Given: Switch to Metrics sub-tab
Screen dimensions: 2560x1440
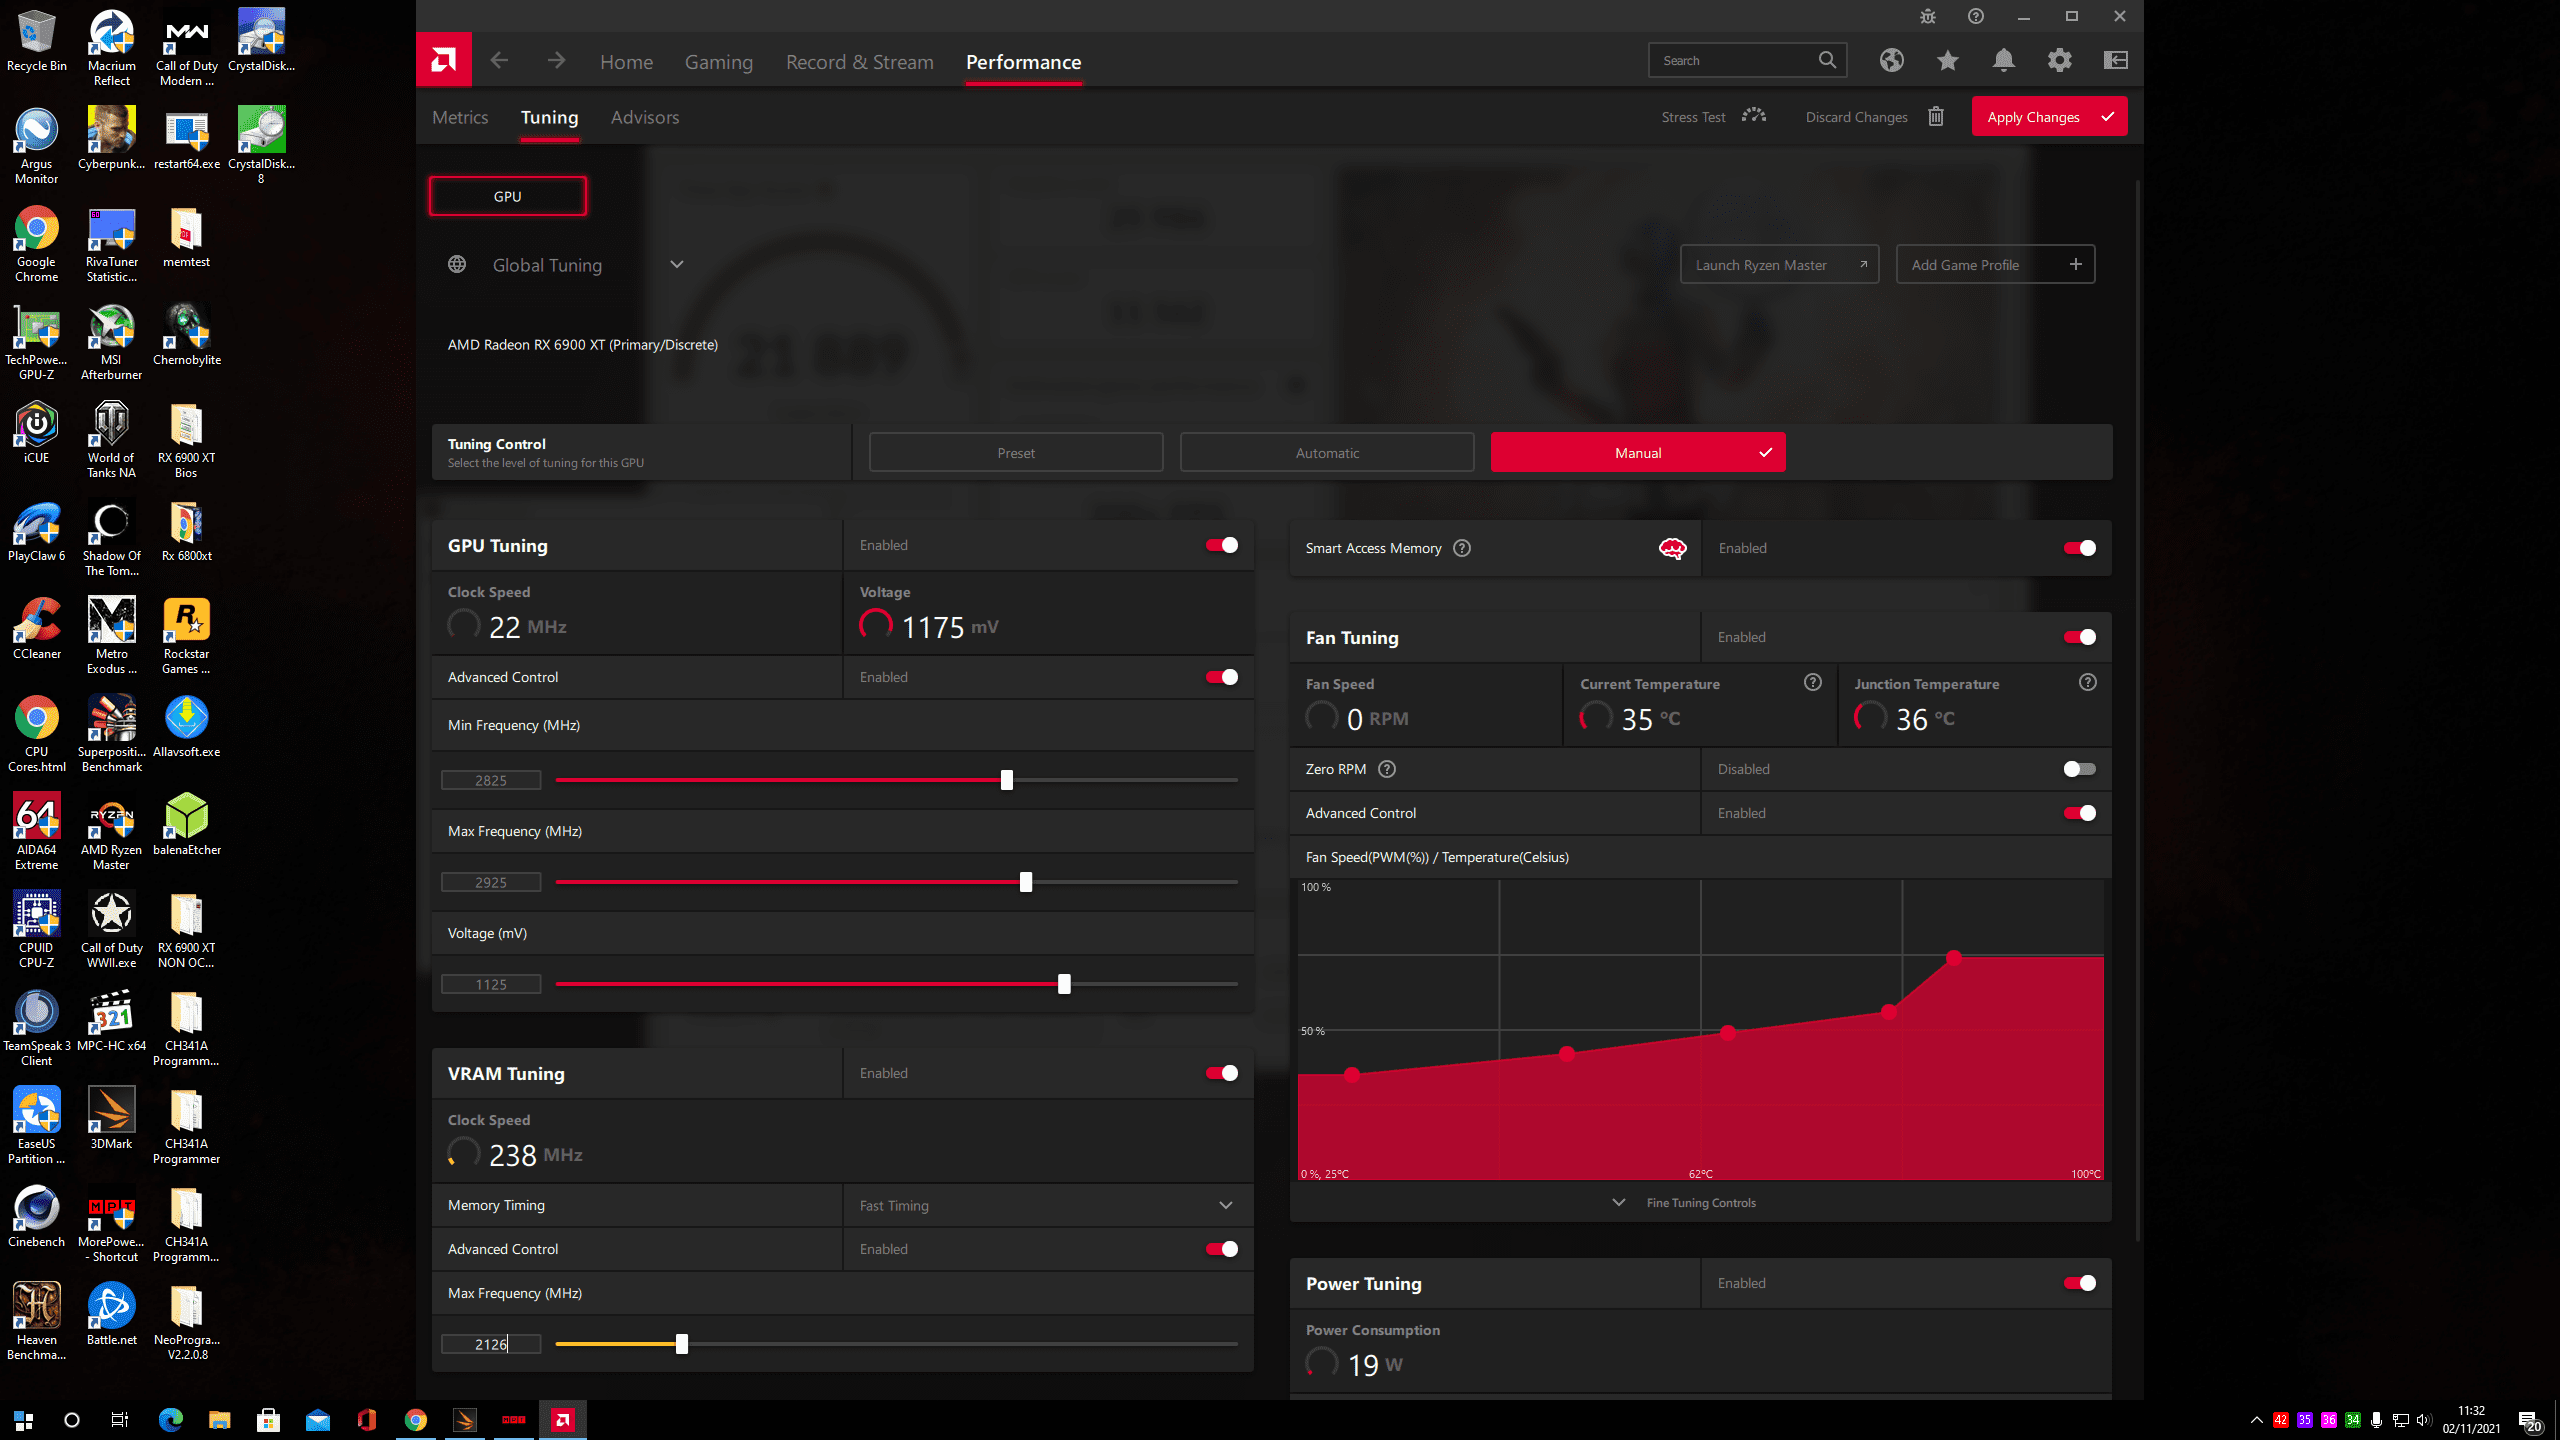Looking at the screenshot, I should pos(460,117).
